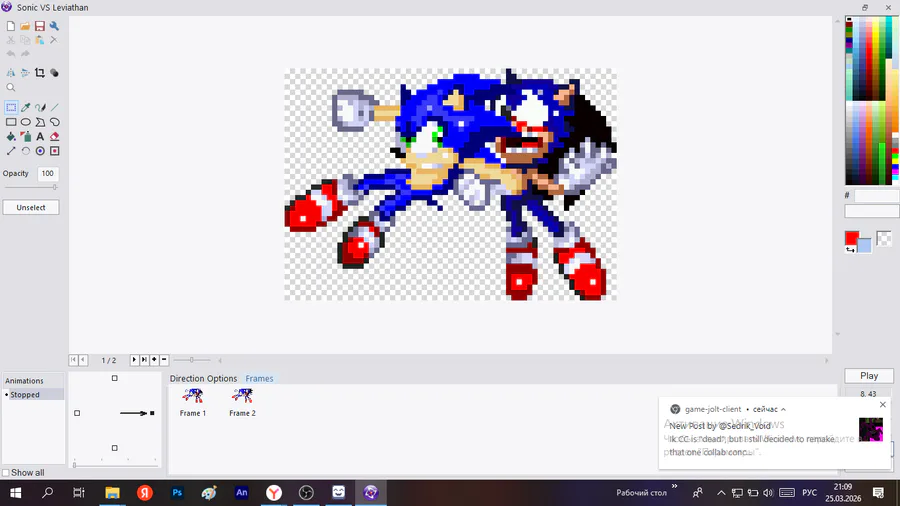Viewport: 900px width, 506px height.
Task: Click the volume icon in system tray
Action: pos(768,493)
